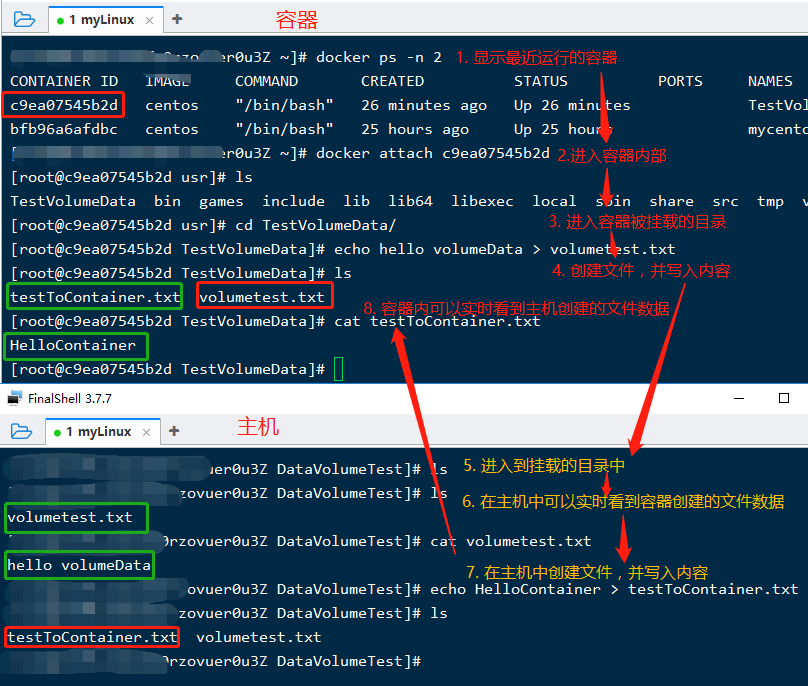The width and height of the screenshot is (808, 686).
Task: Open the folder icon in container window
Action: click(x=24, y=20)
